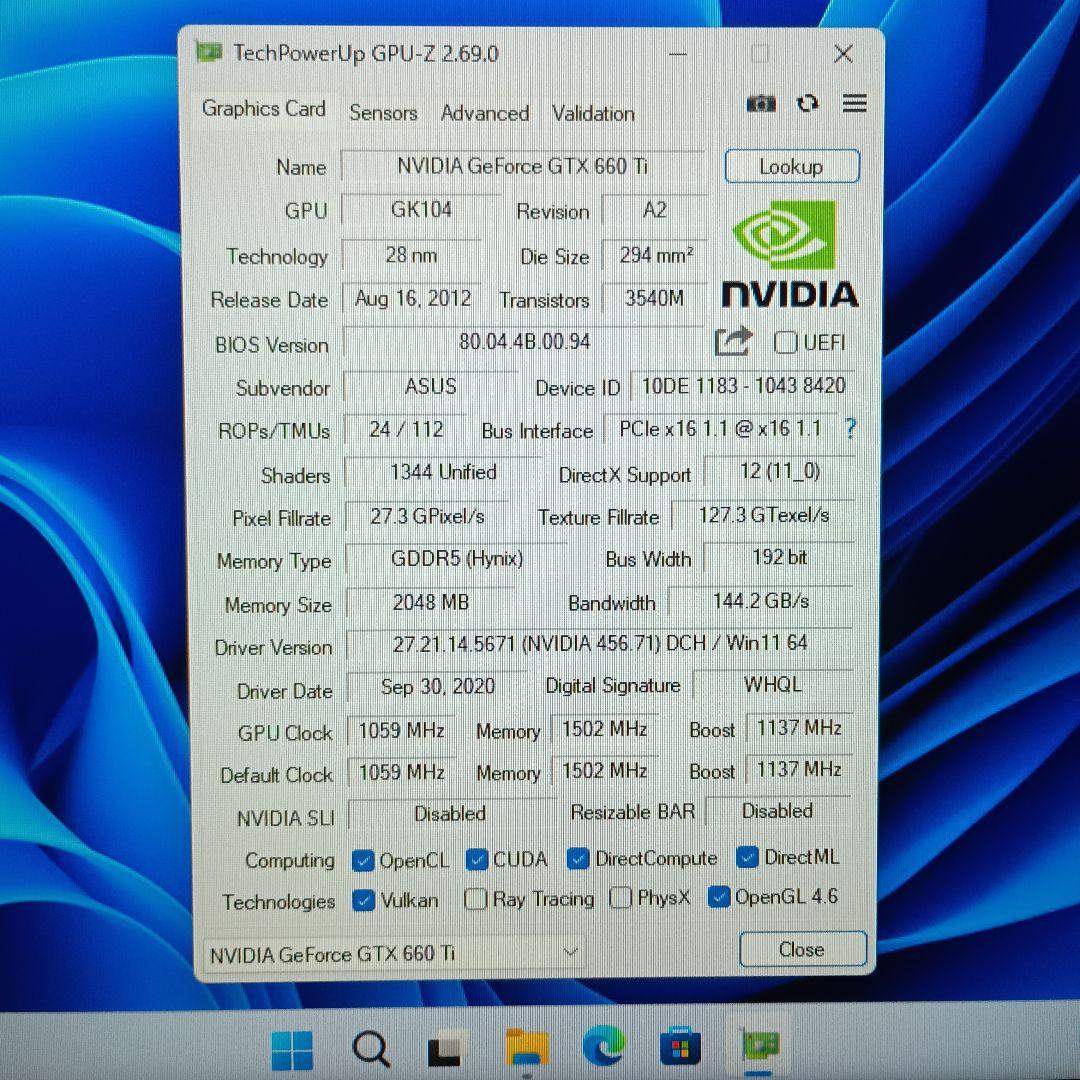Click the Device ID 10DE 1183 value
This screenshot has width=1080, height=1080.
coord(743,385)
